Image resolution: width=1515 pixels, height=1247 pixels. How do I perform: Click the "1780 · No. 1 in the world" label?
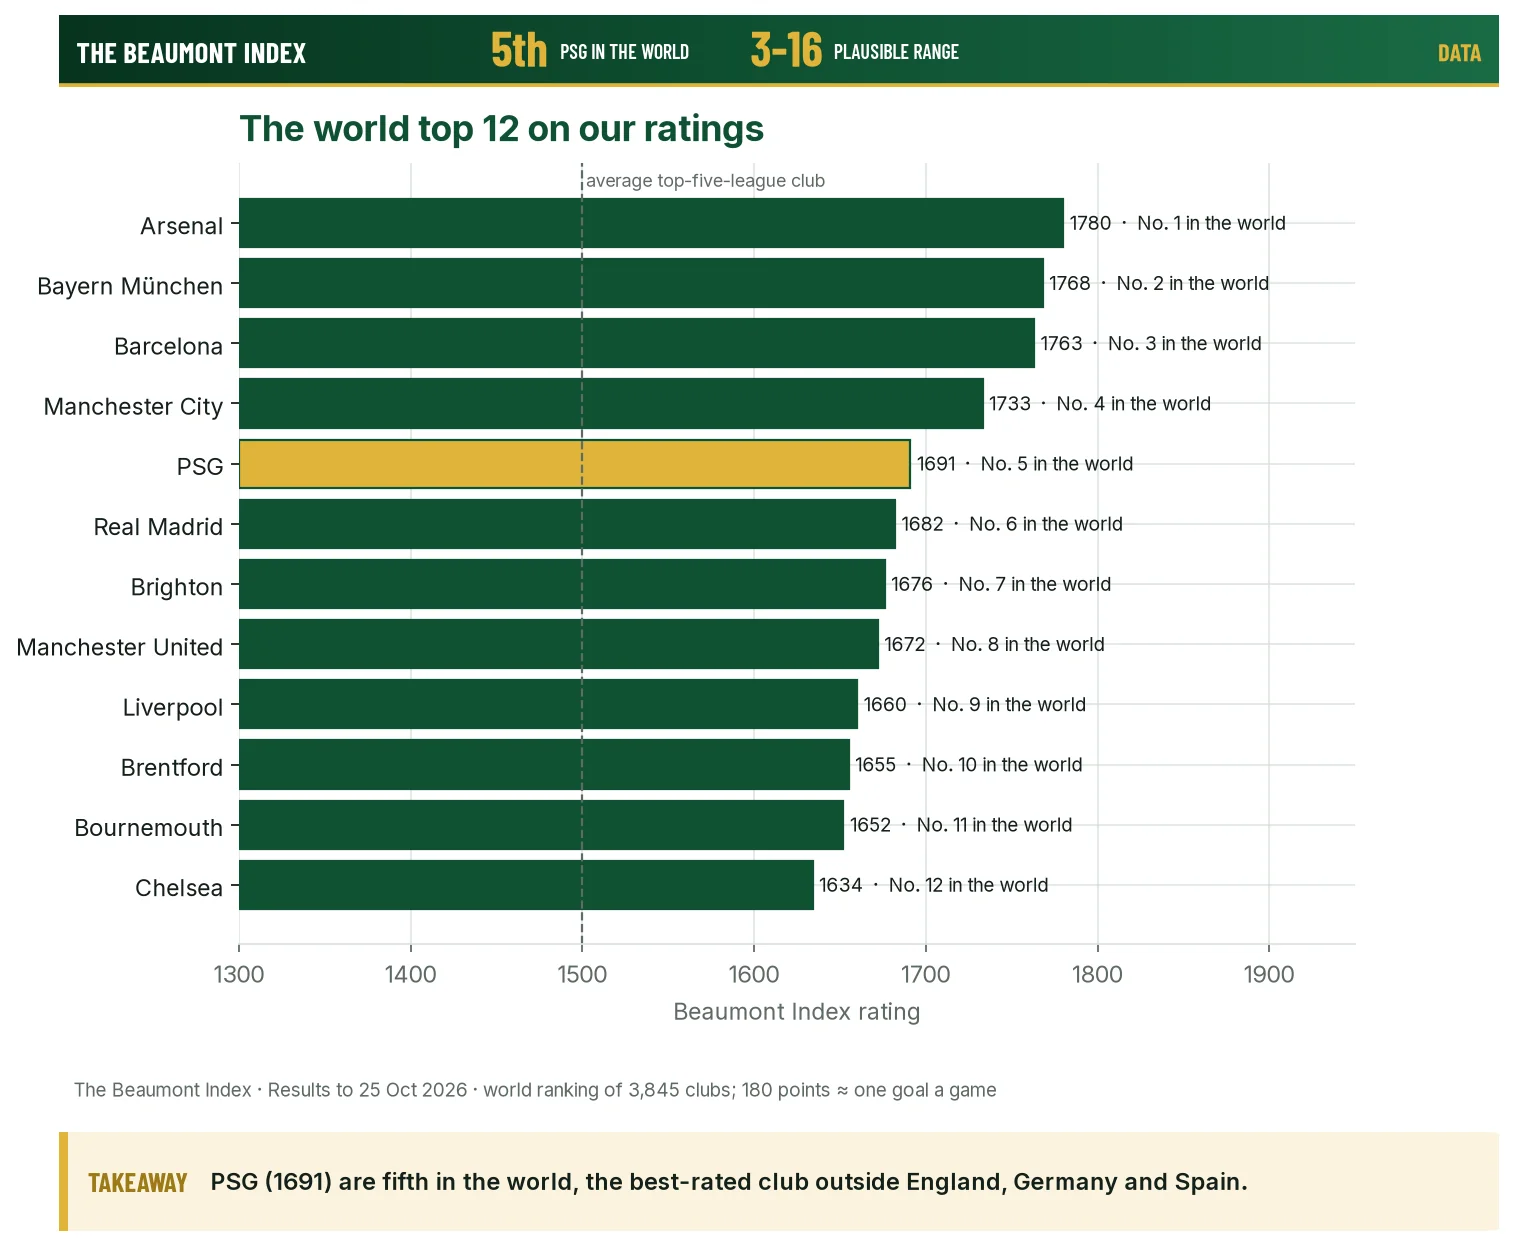pyautogui.click(x=1178, y=223)
